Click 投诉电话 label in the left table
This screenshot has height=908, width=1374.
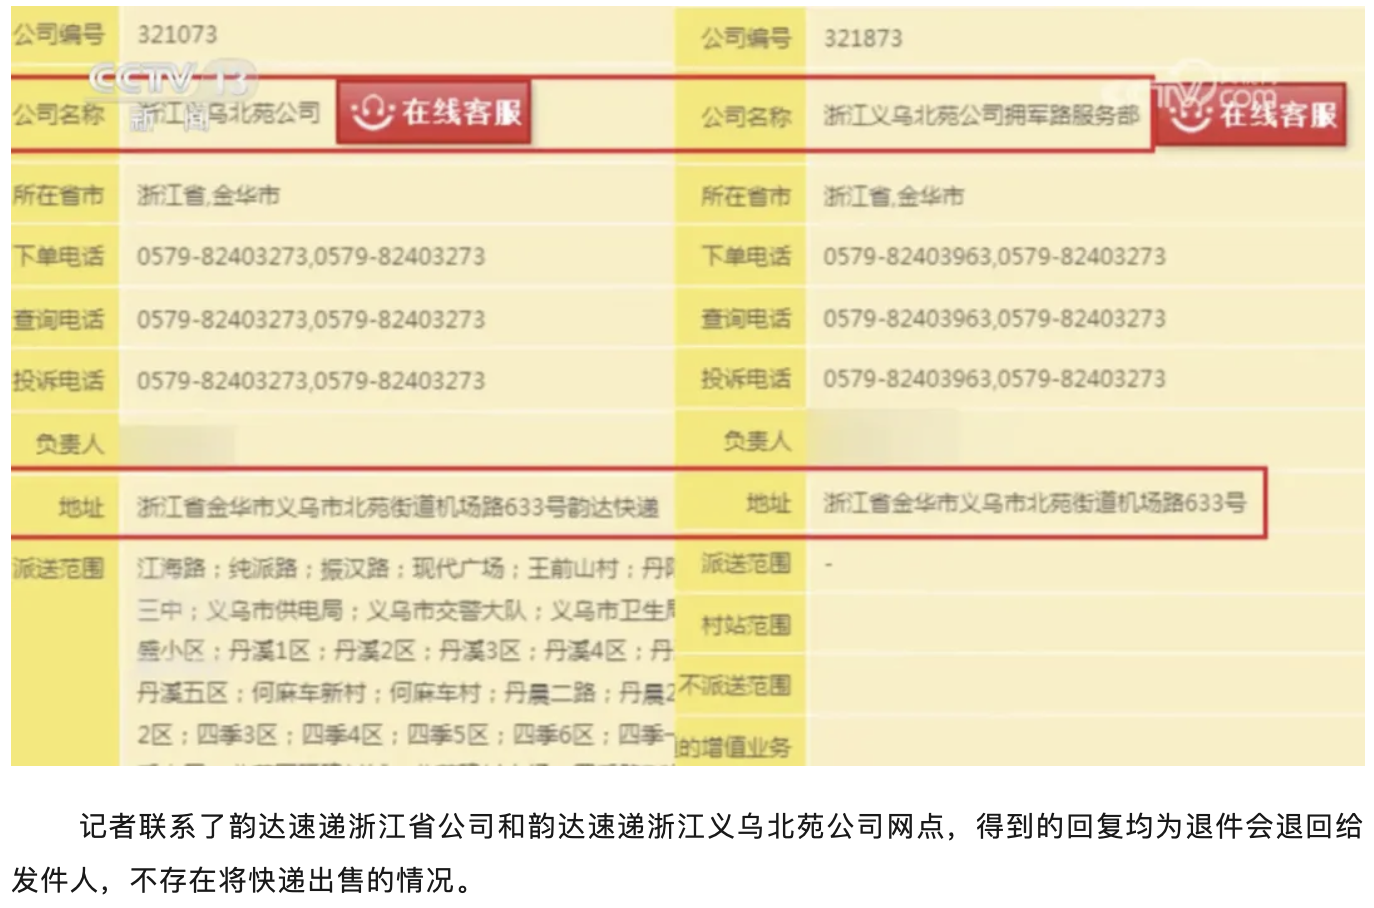coord(58,380)
